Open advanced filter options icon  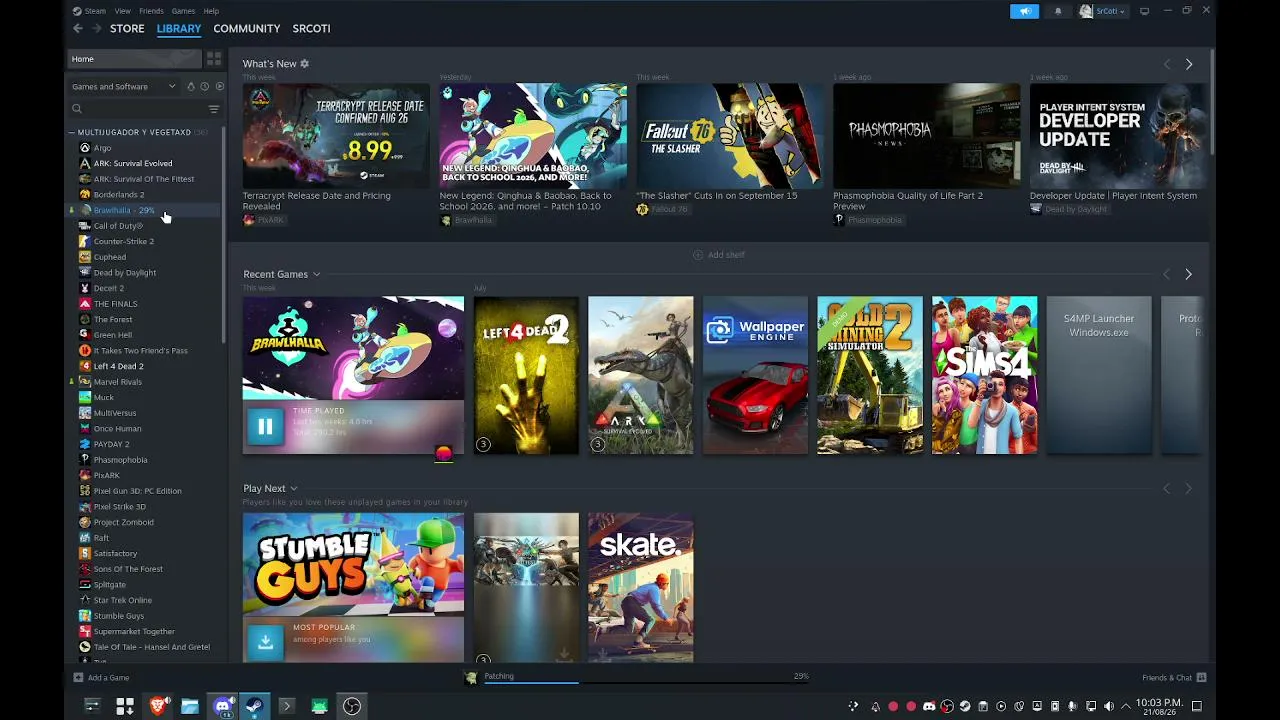click(x=213, y=109)
